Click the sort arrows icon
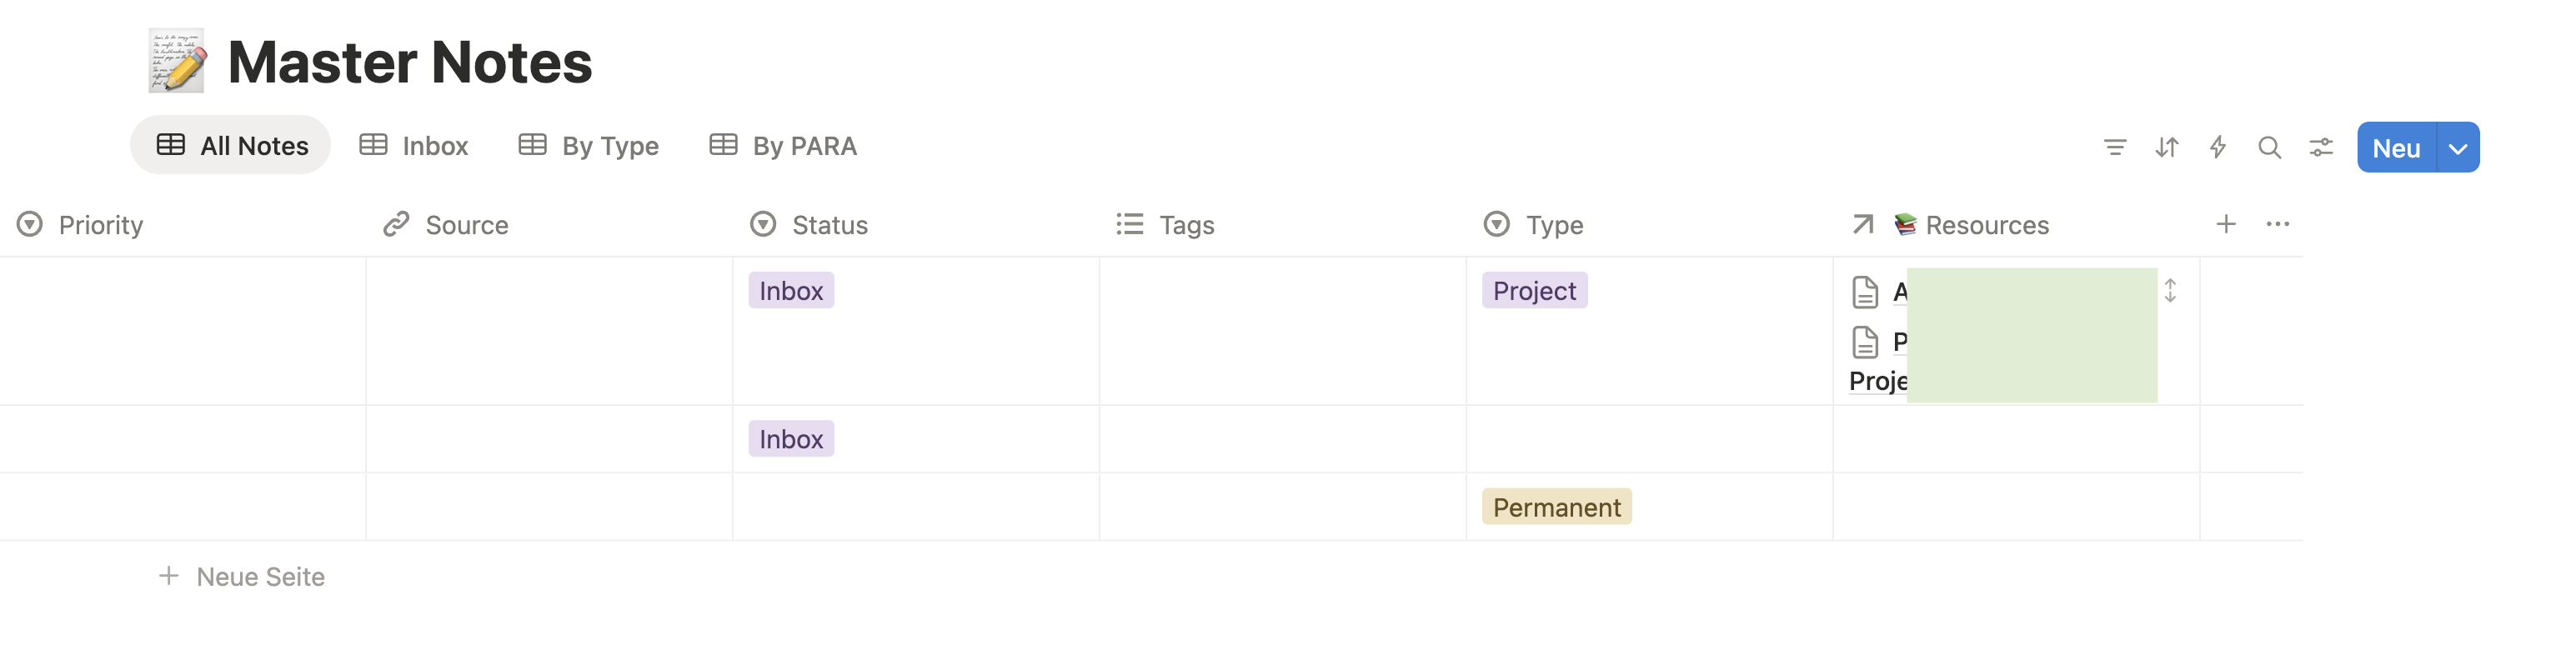The height and width of the screenshot is (645, 2576). pos(2166,148)
